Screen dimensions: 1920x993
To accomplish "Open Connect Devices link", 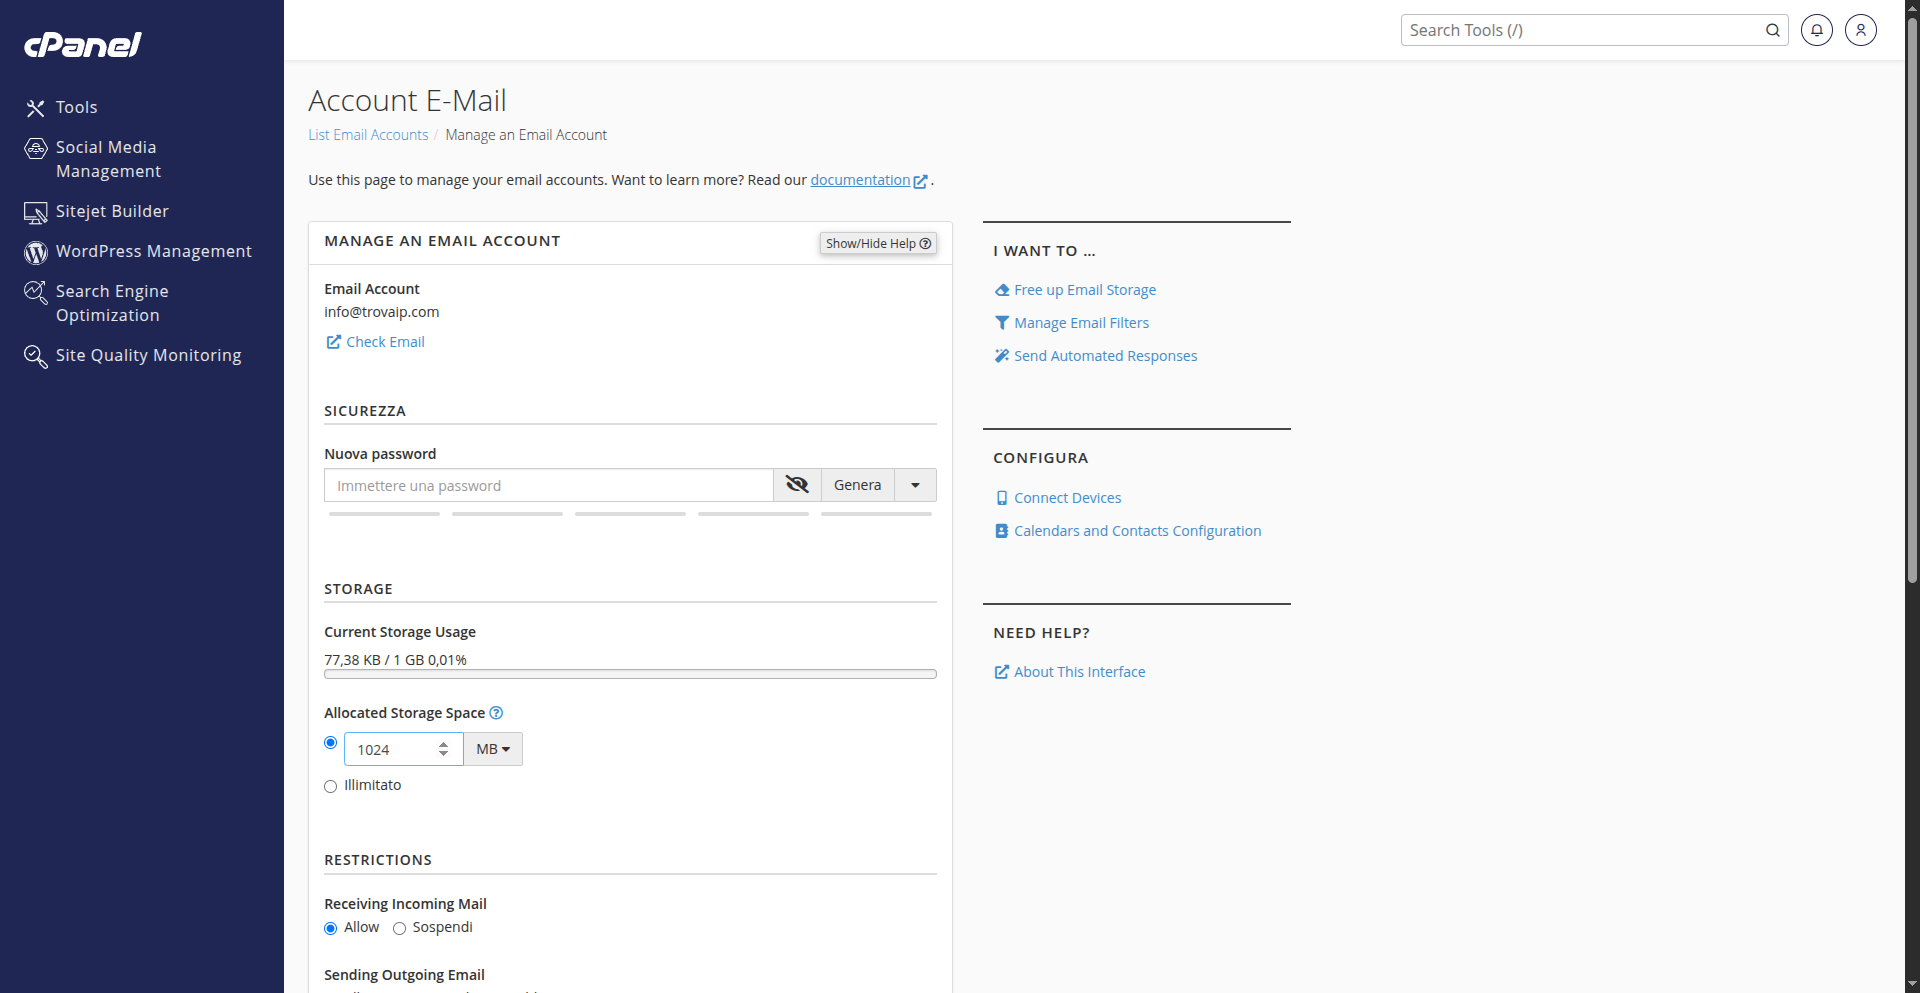I will tap(1067, 498).
